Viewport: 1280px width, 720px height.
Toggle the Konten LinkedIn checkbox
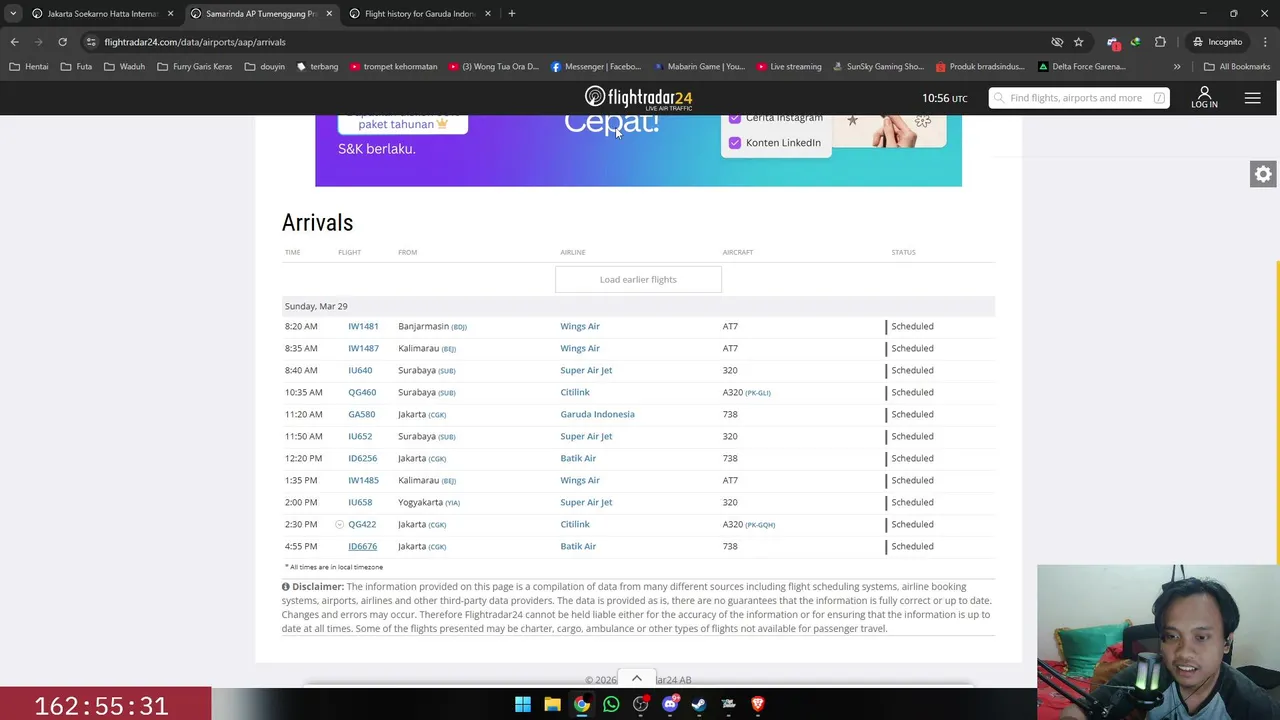[x=735, y=143]
